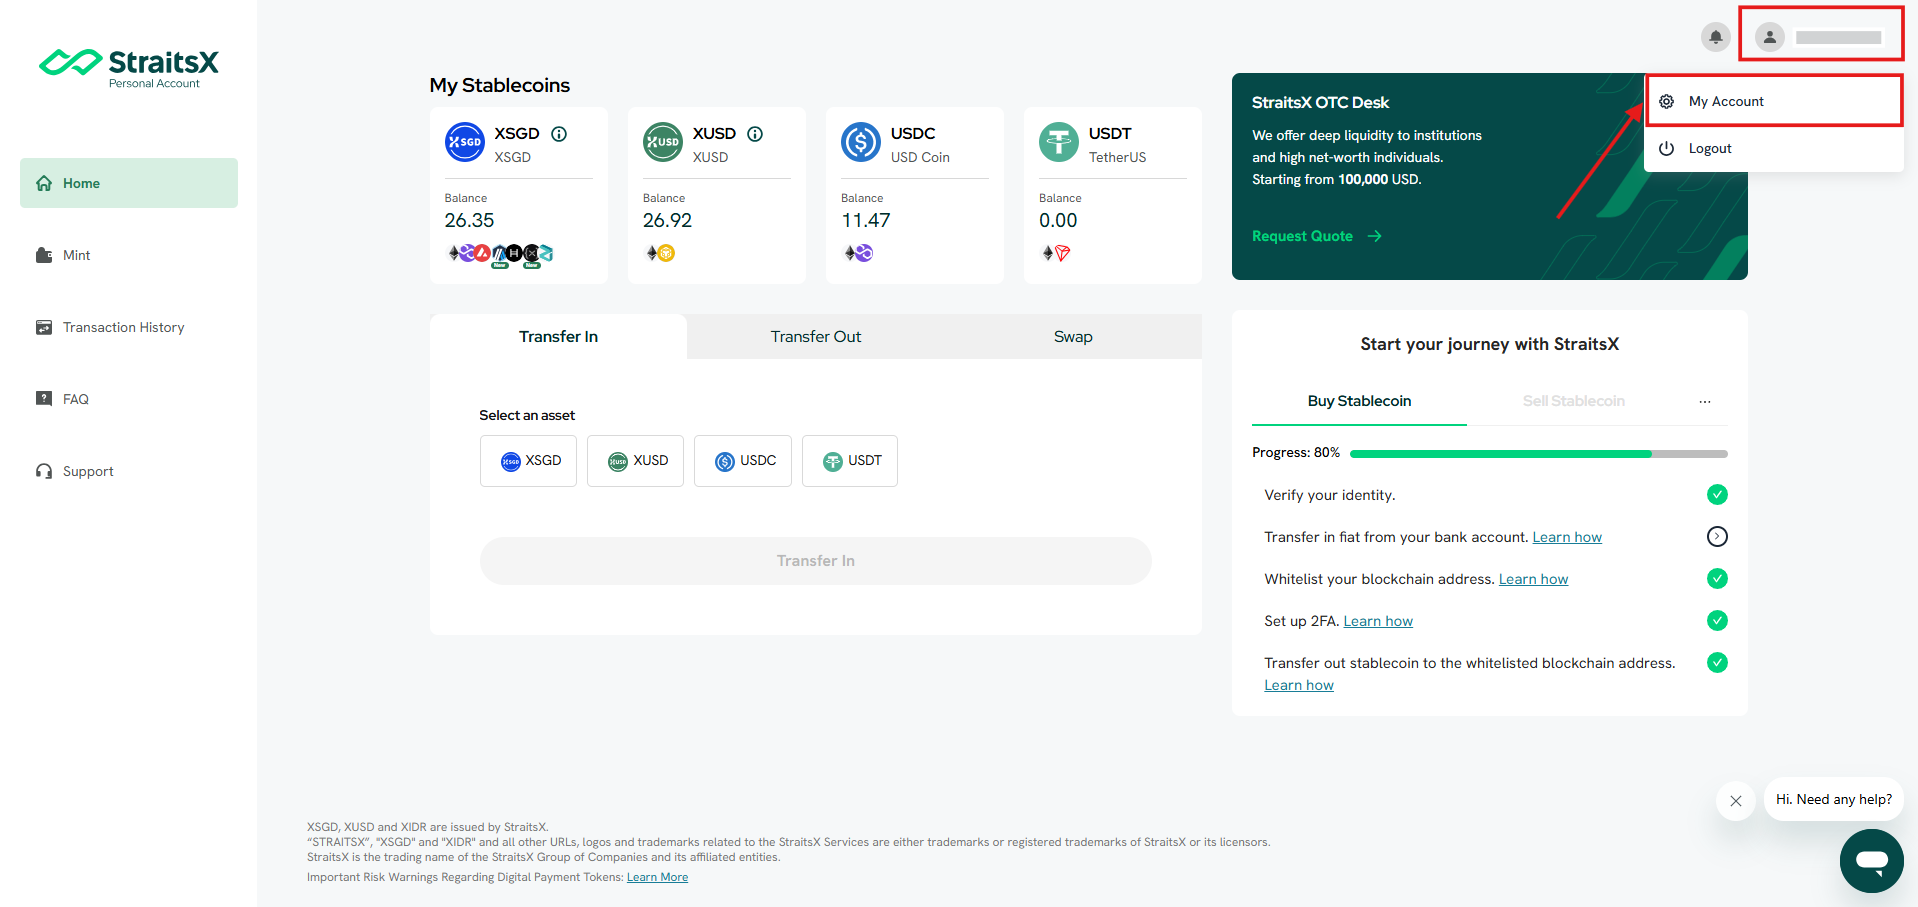Click the green checkmark for Verify your identity
This screenshot has width=1918, height=907.
1717,495
